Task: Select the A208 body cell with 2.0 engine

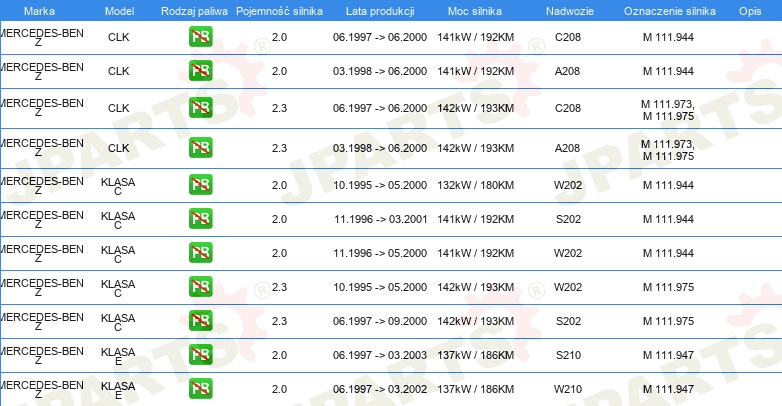Action: point(568,71)
